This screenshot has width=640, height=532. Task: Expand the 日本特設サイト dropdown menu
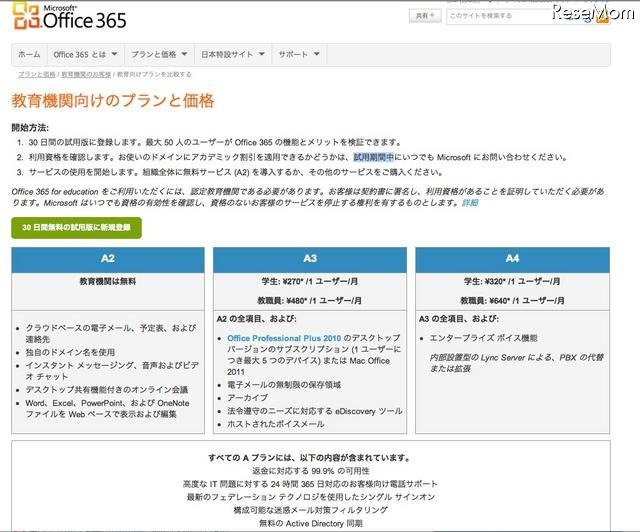click(233, 54)
